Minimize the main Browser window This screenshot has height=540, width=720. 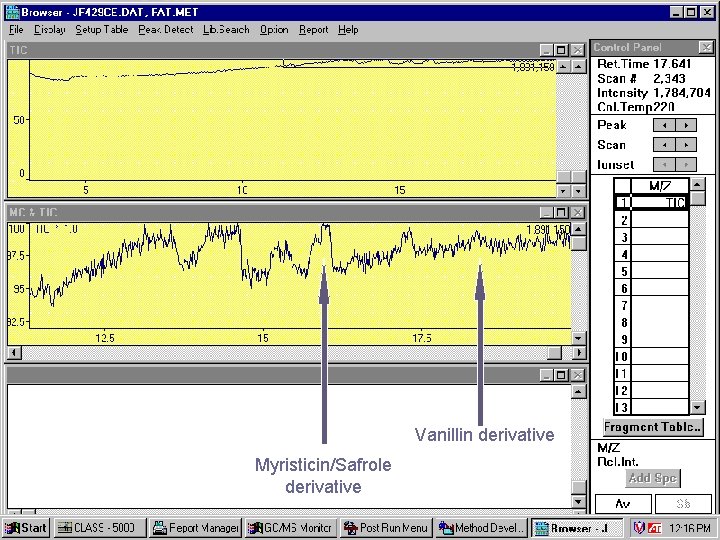coord(675,12)
